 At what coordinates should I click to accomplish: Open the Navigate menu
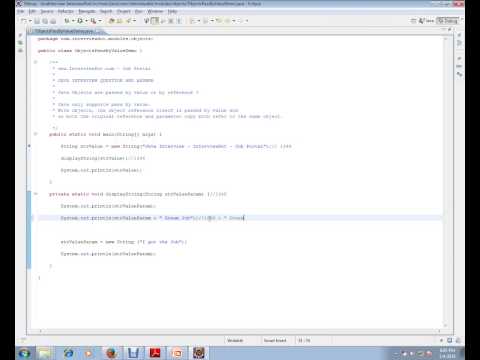87,11
